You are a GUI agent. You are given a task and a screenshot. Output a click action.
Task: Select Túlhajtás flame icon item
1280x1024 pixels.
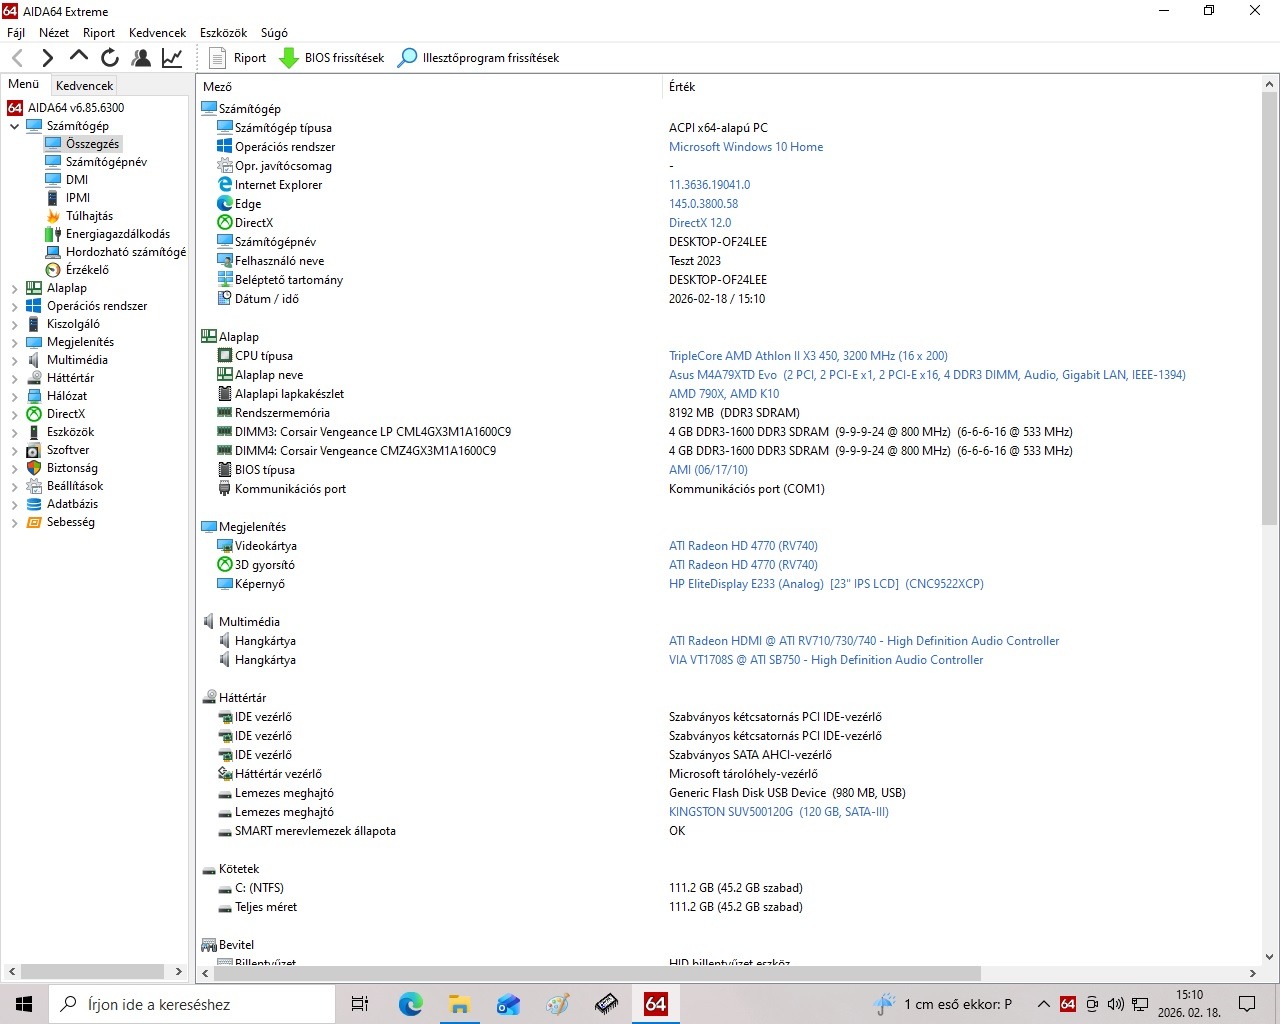[53, 216]
